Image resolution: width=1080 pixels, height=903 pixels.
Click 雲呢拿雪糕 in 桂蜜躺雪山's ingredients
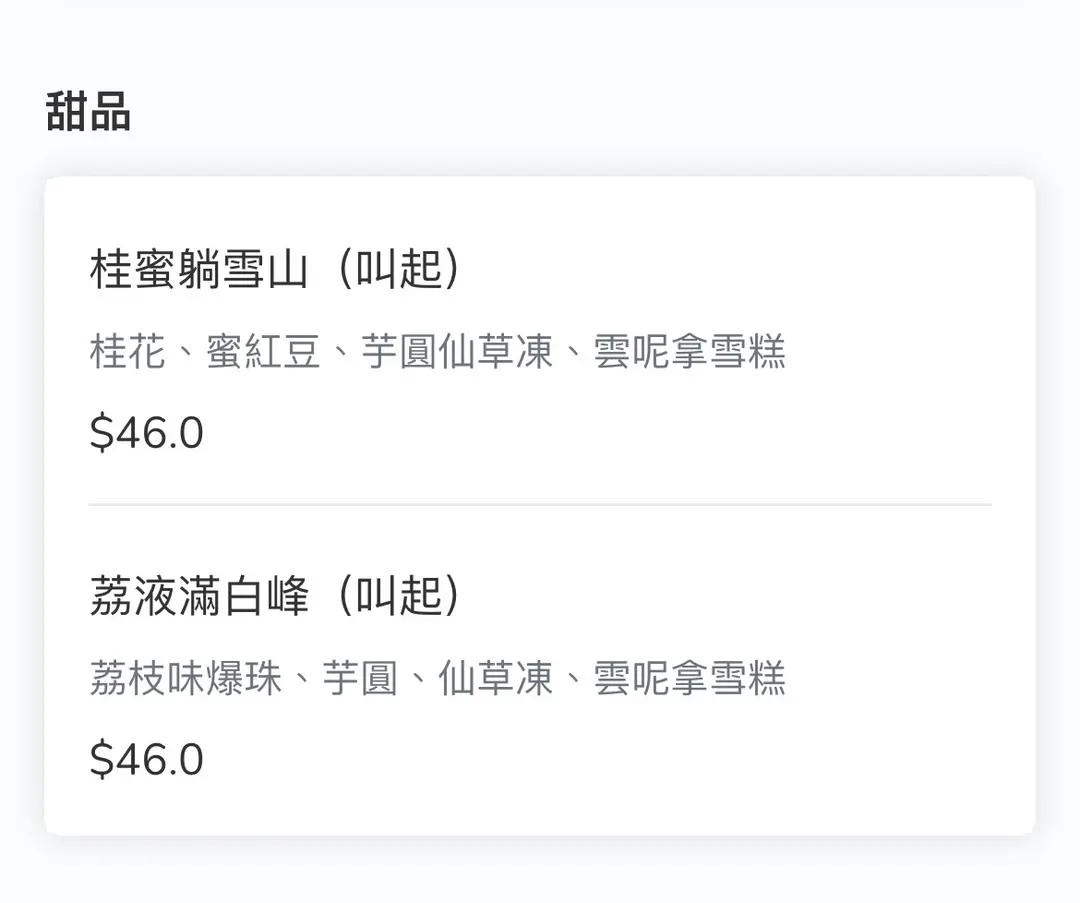[690, 352]
